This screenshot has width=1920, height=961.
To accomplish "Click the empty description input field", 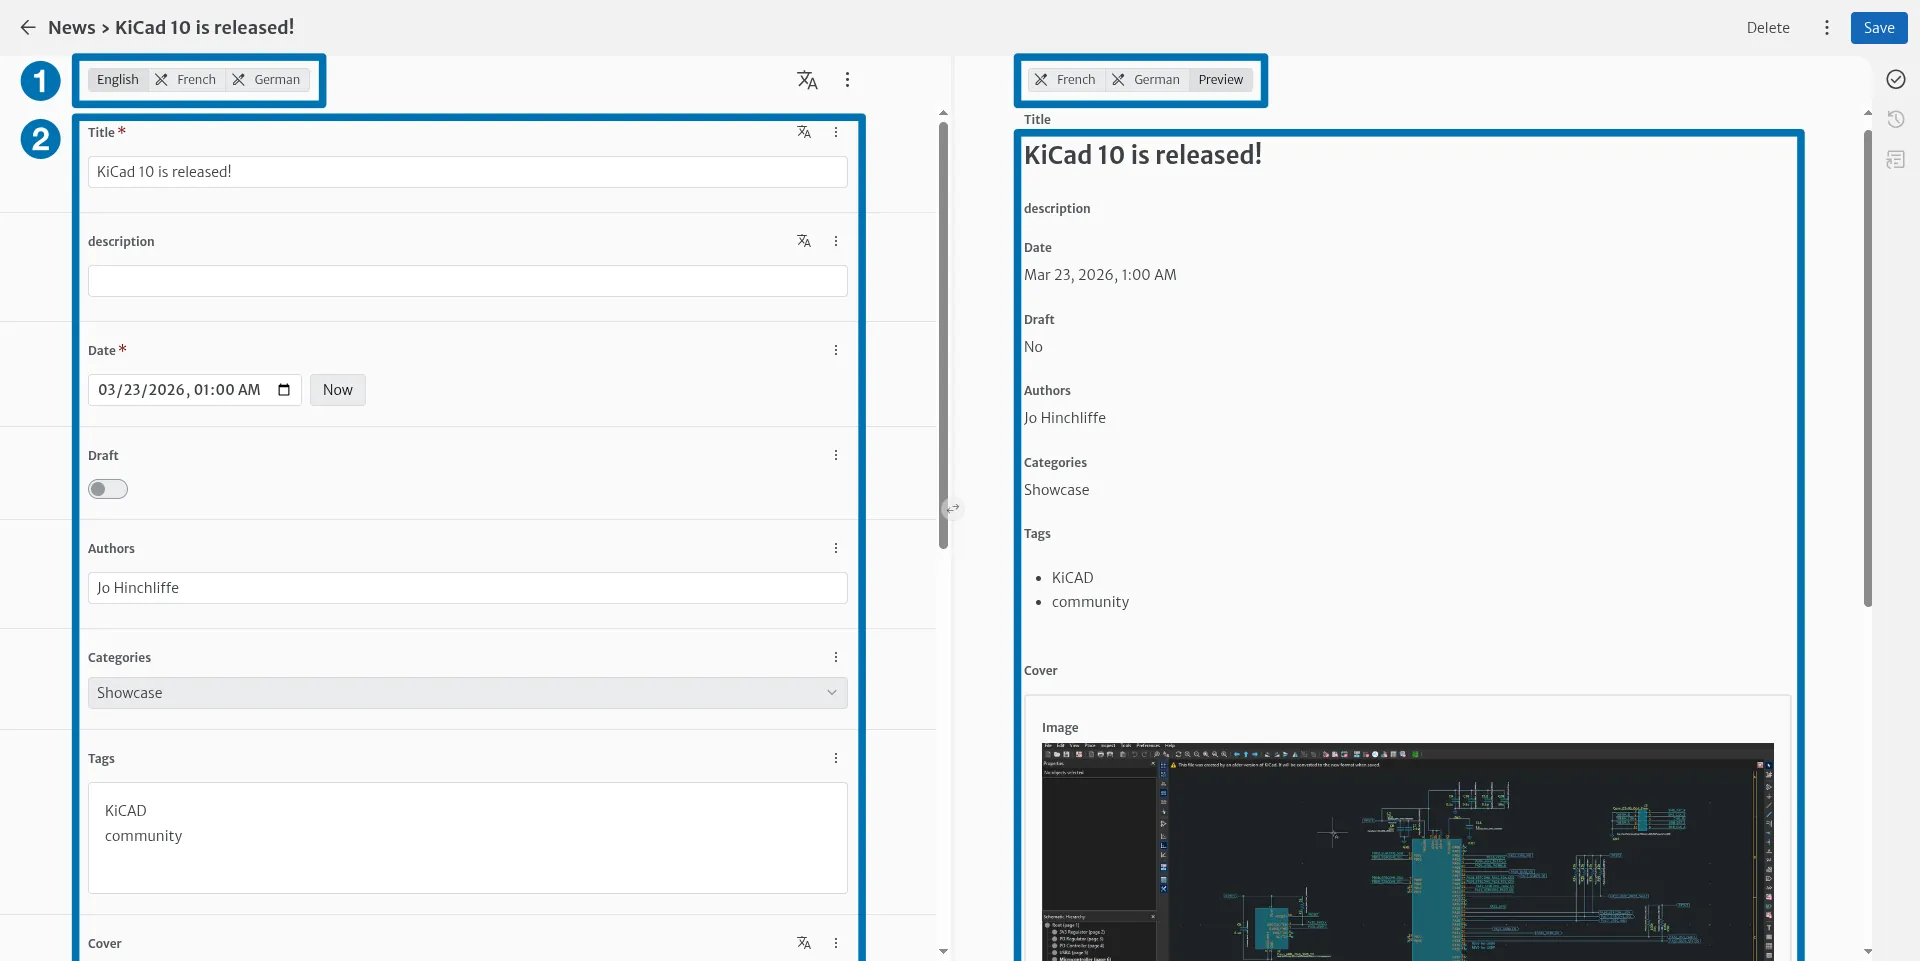I will click(467, 281).
